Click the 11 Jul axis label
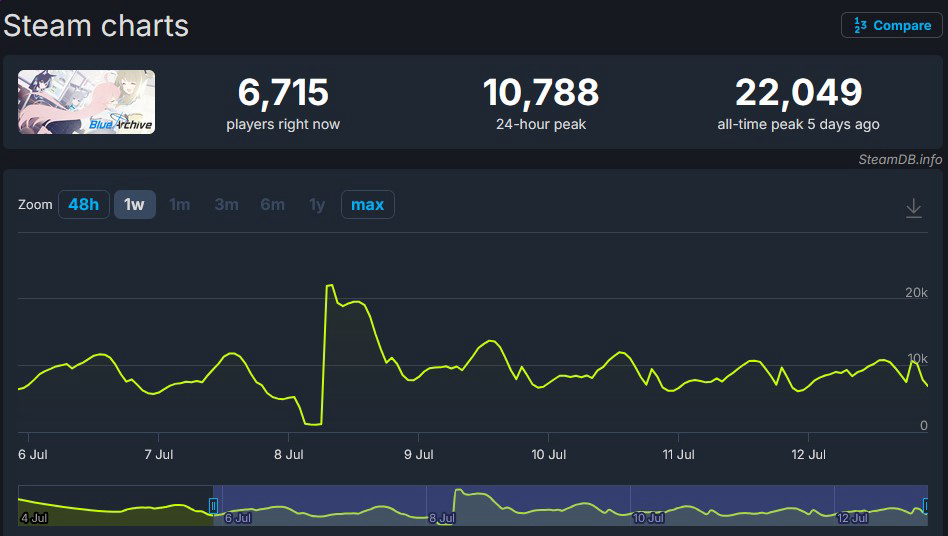This screenshot has height=536, width=948. (x=678, y=454)
